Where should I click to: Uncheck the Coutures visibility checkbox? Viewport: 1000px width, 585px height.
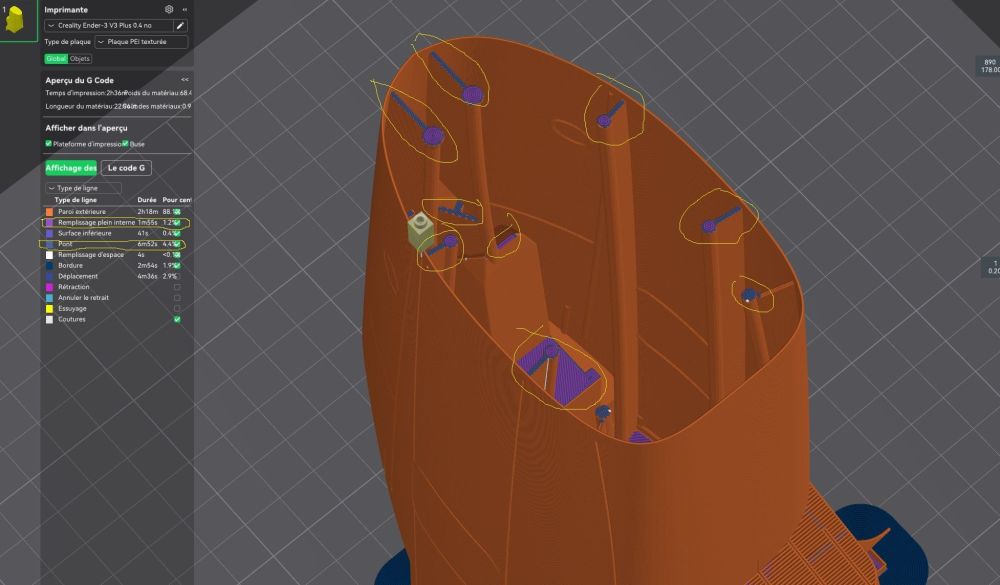point(177,320)
